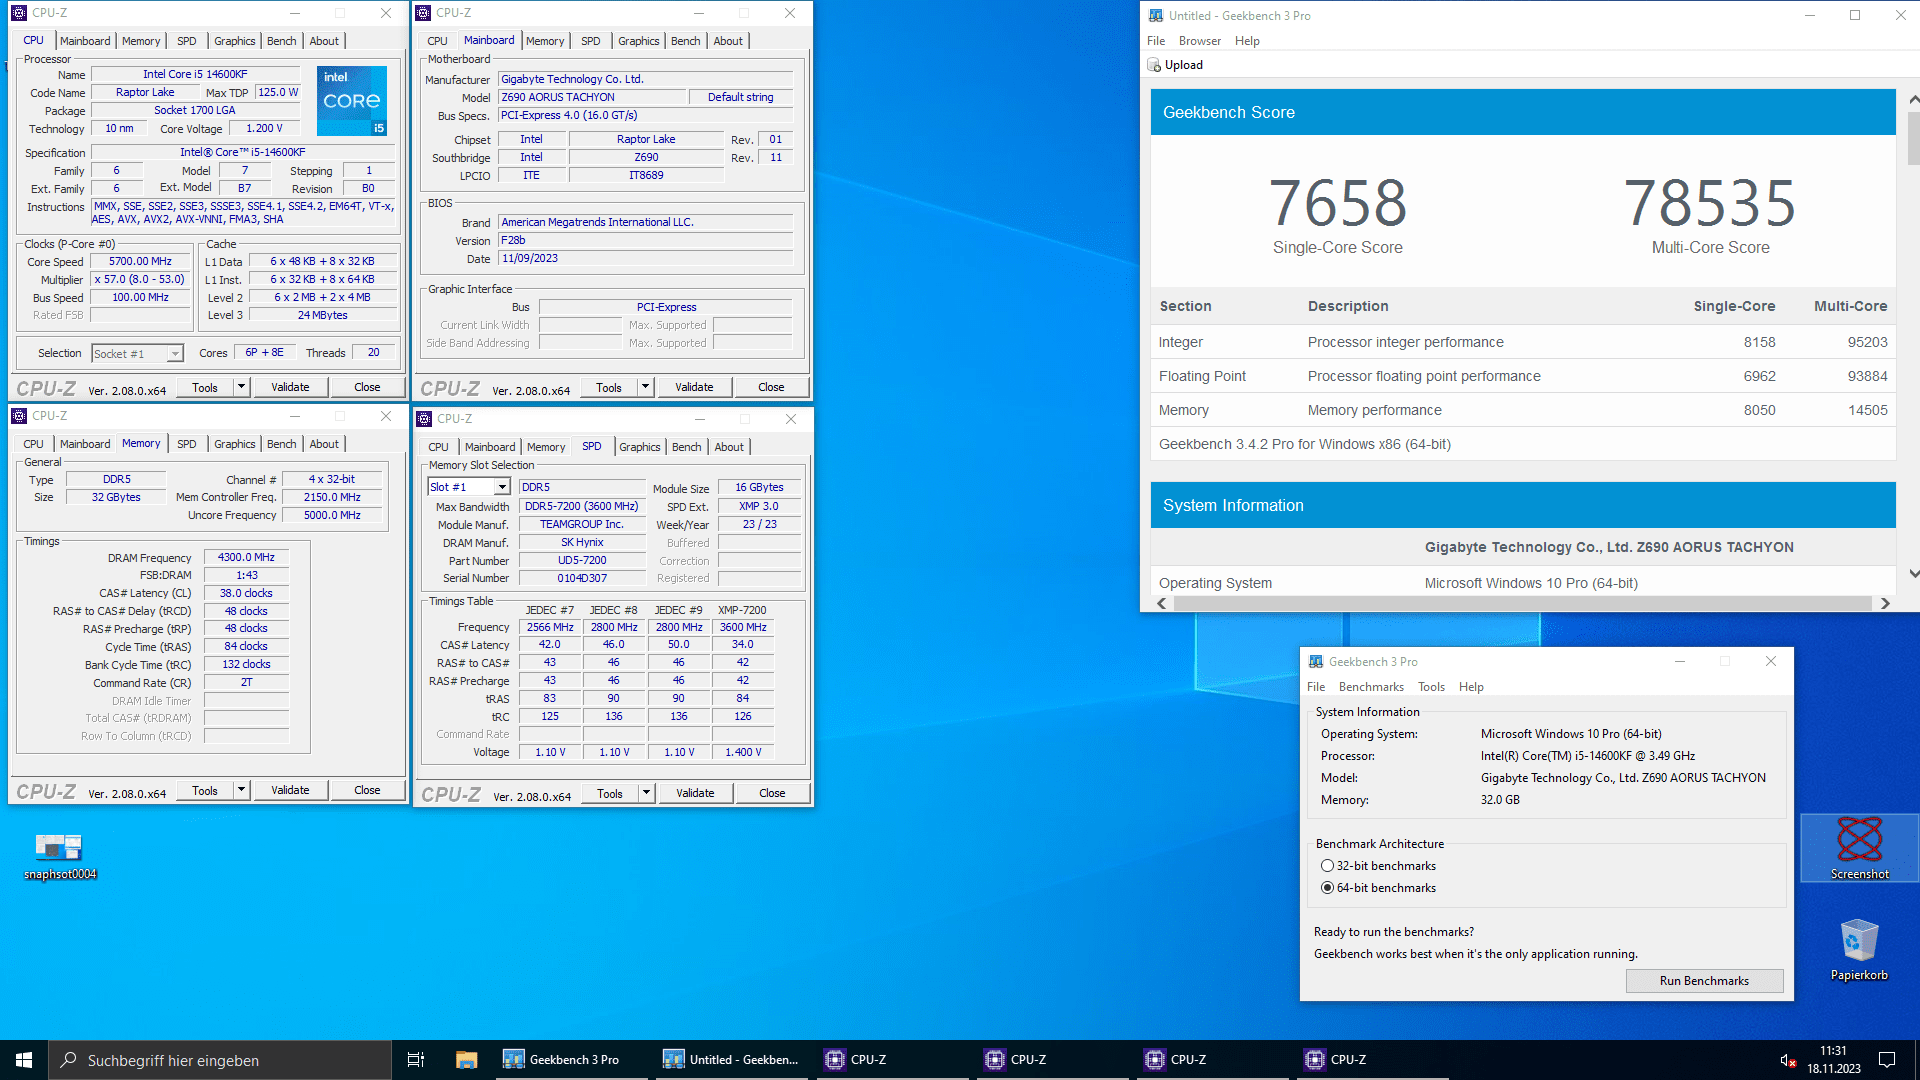This screenshot has height=1080, width=1920.
Task: Click the Memory row score 14505
Action: click(x=1867, y=410)
